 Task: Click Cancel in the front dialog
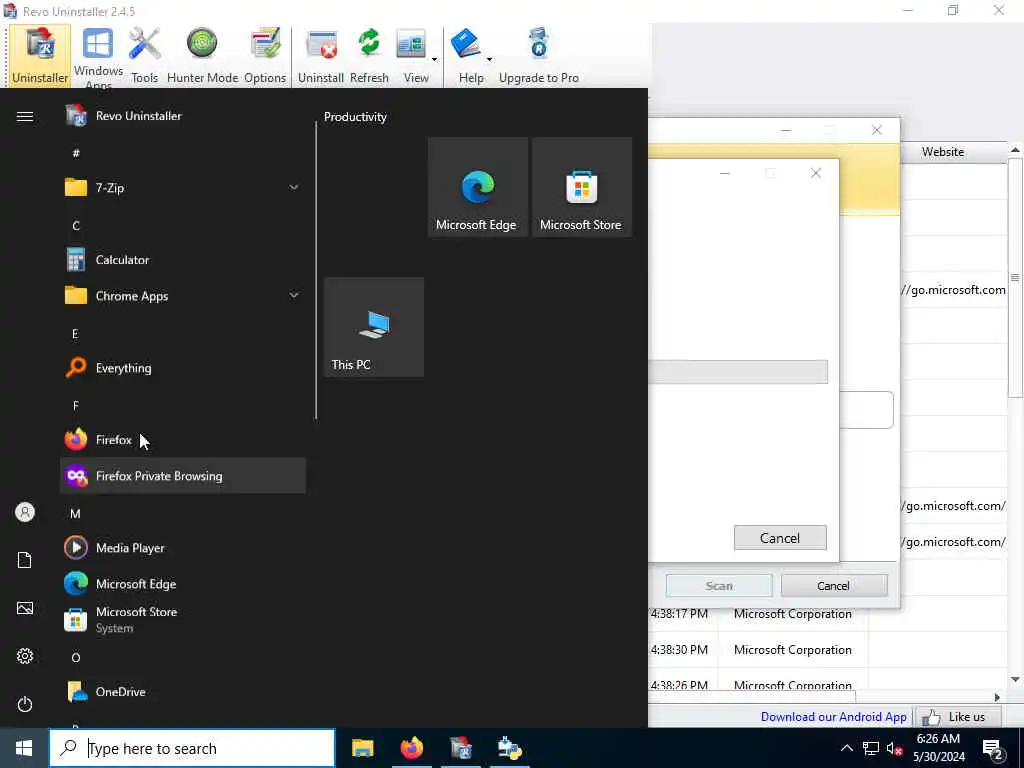pos(780,538)
